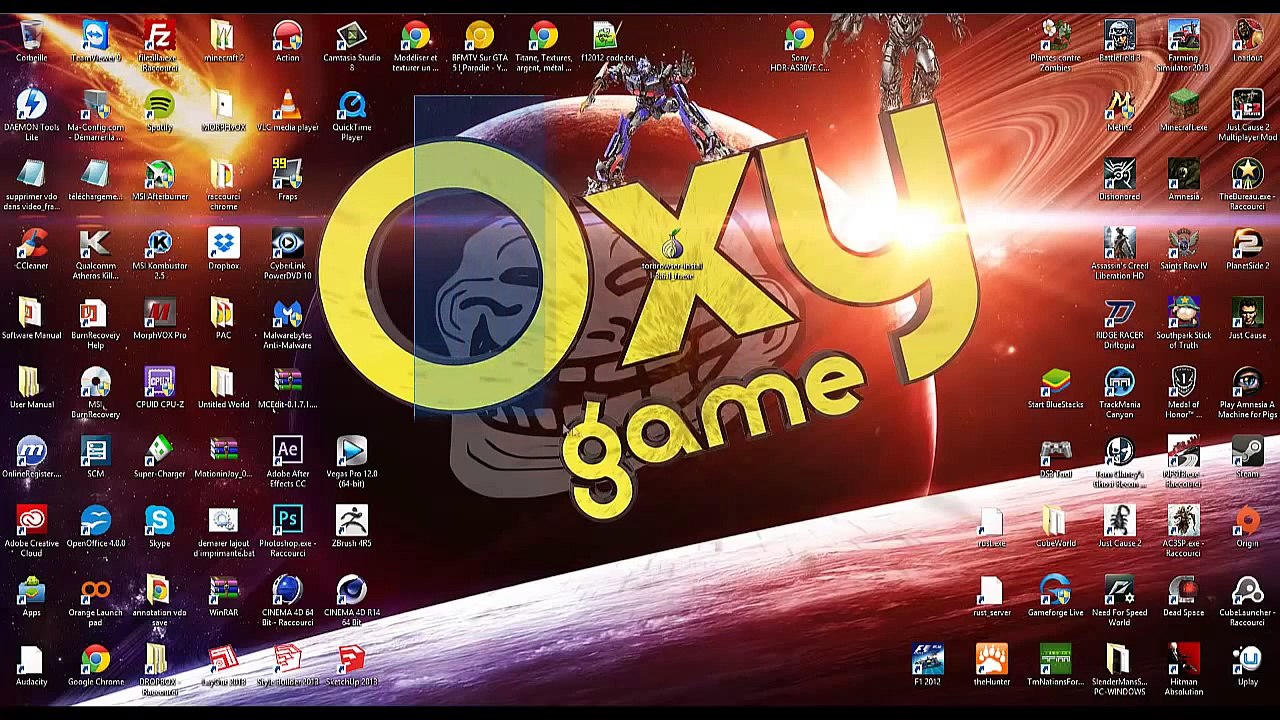The width and height of the screenshot is (1280, 720).
Task: Open the Steam shortcut
Action: (x=1247, y=452)
